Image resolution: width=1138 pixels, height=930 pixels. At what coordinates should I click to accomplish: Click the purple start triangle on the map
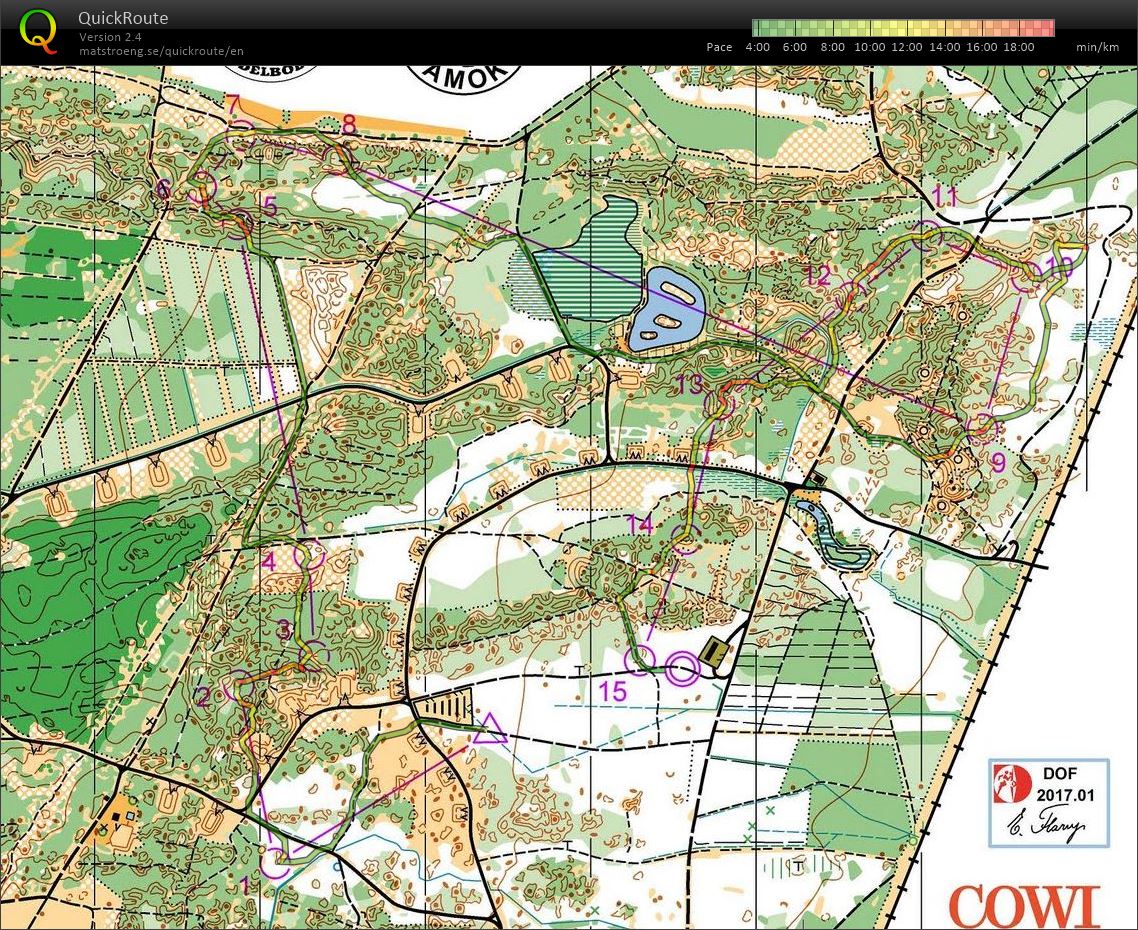(491, 730)
